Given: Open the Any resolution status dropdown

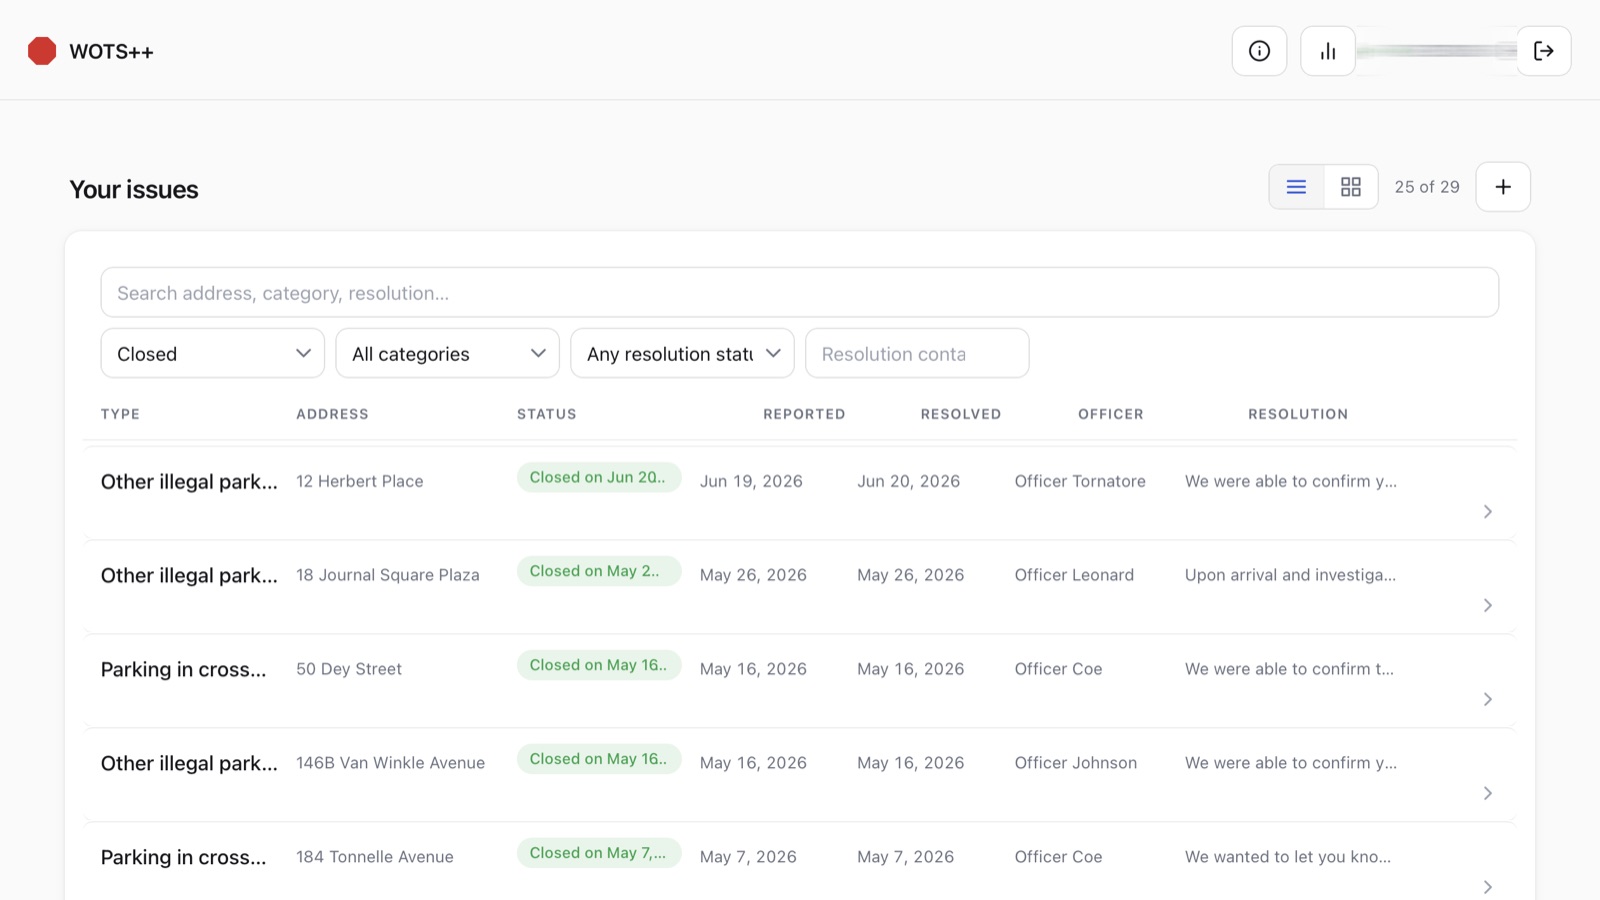Looking at the screenshot, I should point(682,354).
